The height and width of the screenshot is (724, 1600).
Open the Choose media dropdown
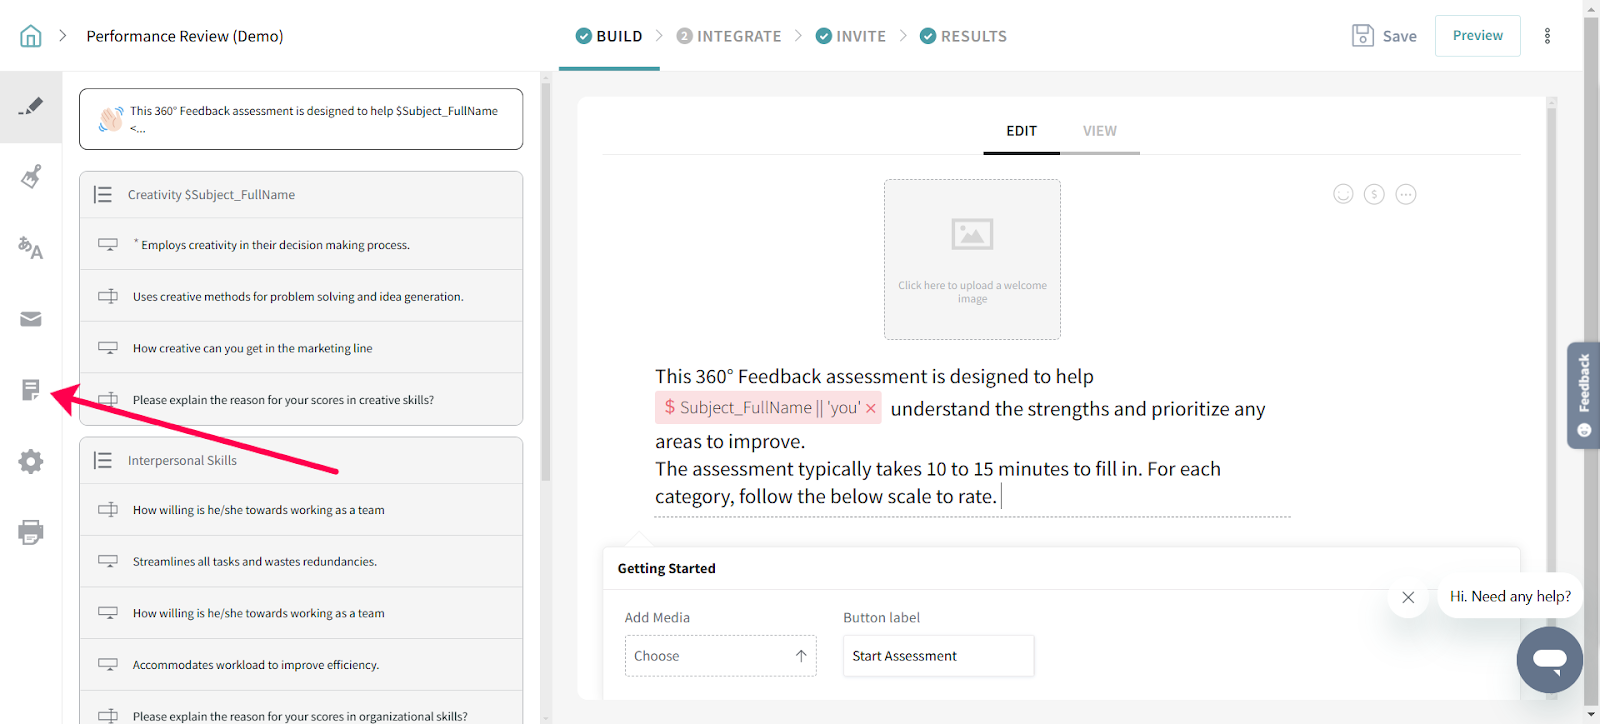coord(720,656)
